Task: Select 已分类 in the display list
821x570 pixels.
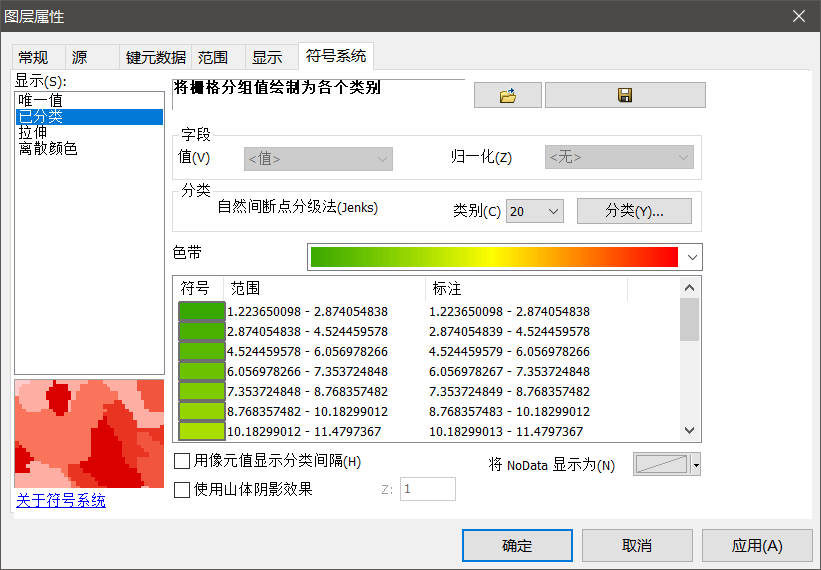Action: [x=89, y=117]
